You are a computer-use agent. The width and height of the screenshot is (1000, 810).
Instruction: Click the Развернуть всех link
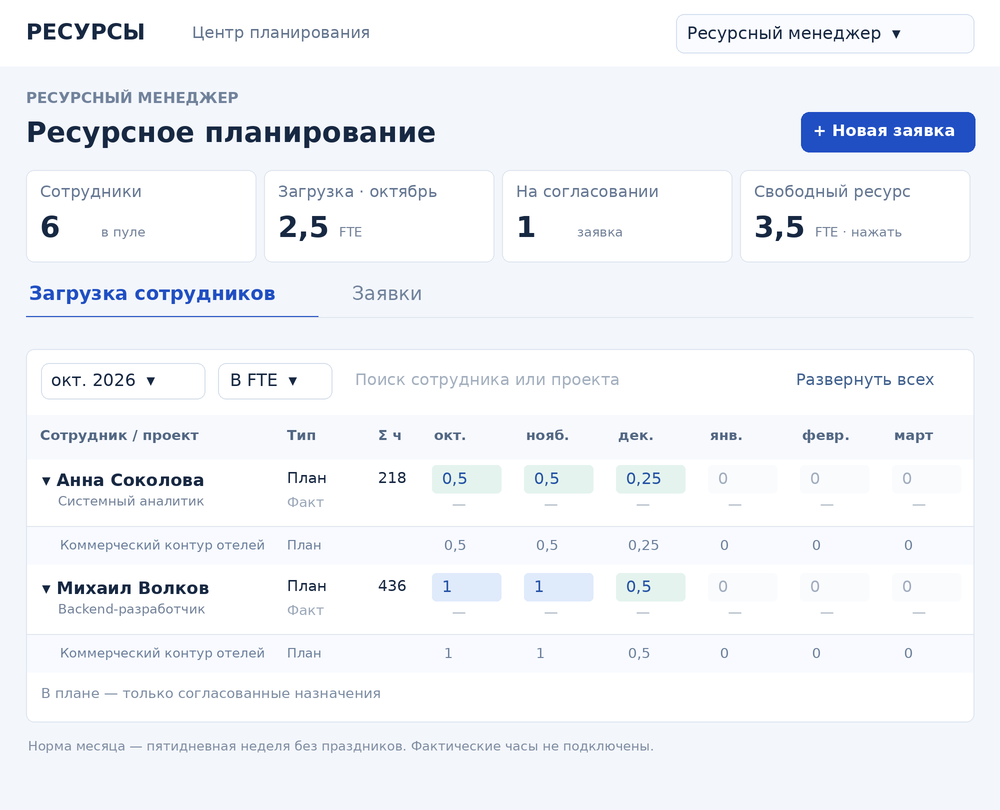pos(865,380)
